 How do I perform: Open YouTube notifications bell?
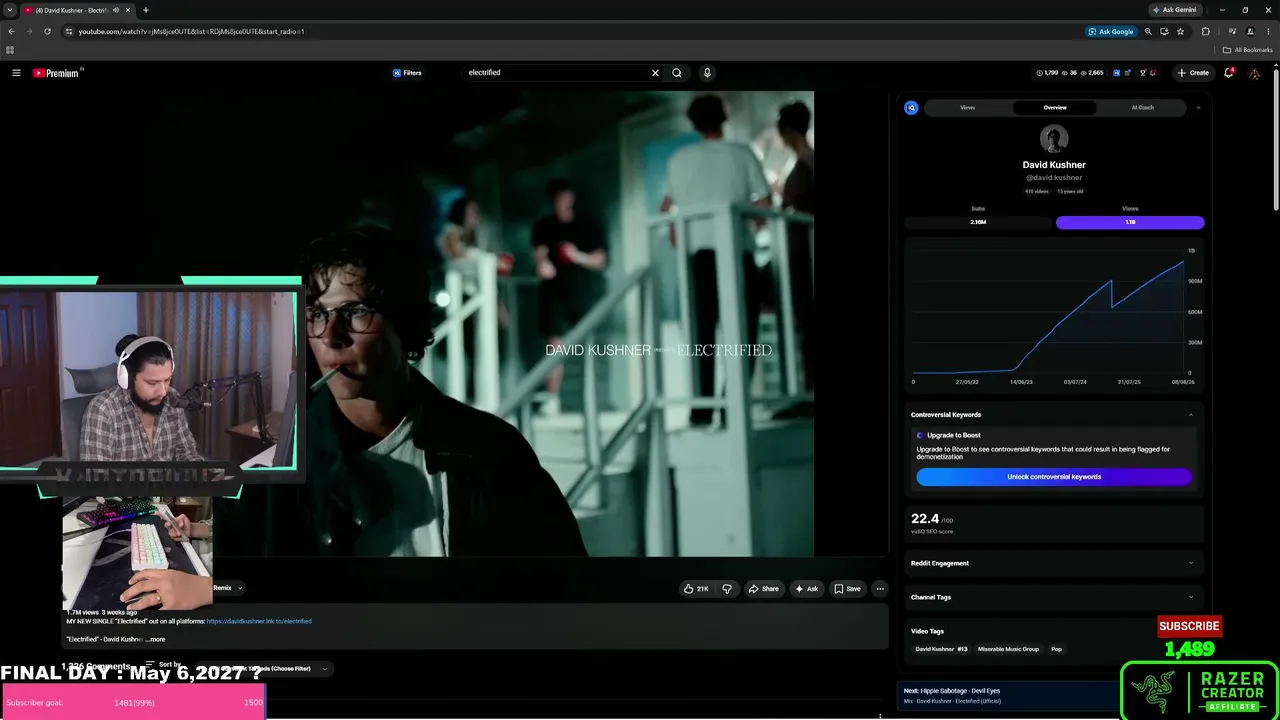(x=1229, y=73)
